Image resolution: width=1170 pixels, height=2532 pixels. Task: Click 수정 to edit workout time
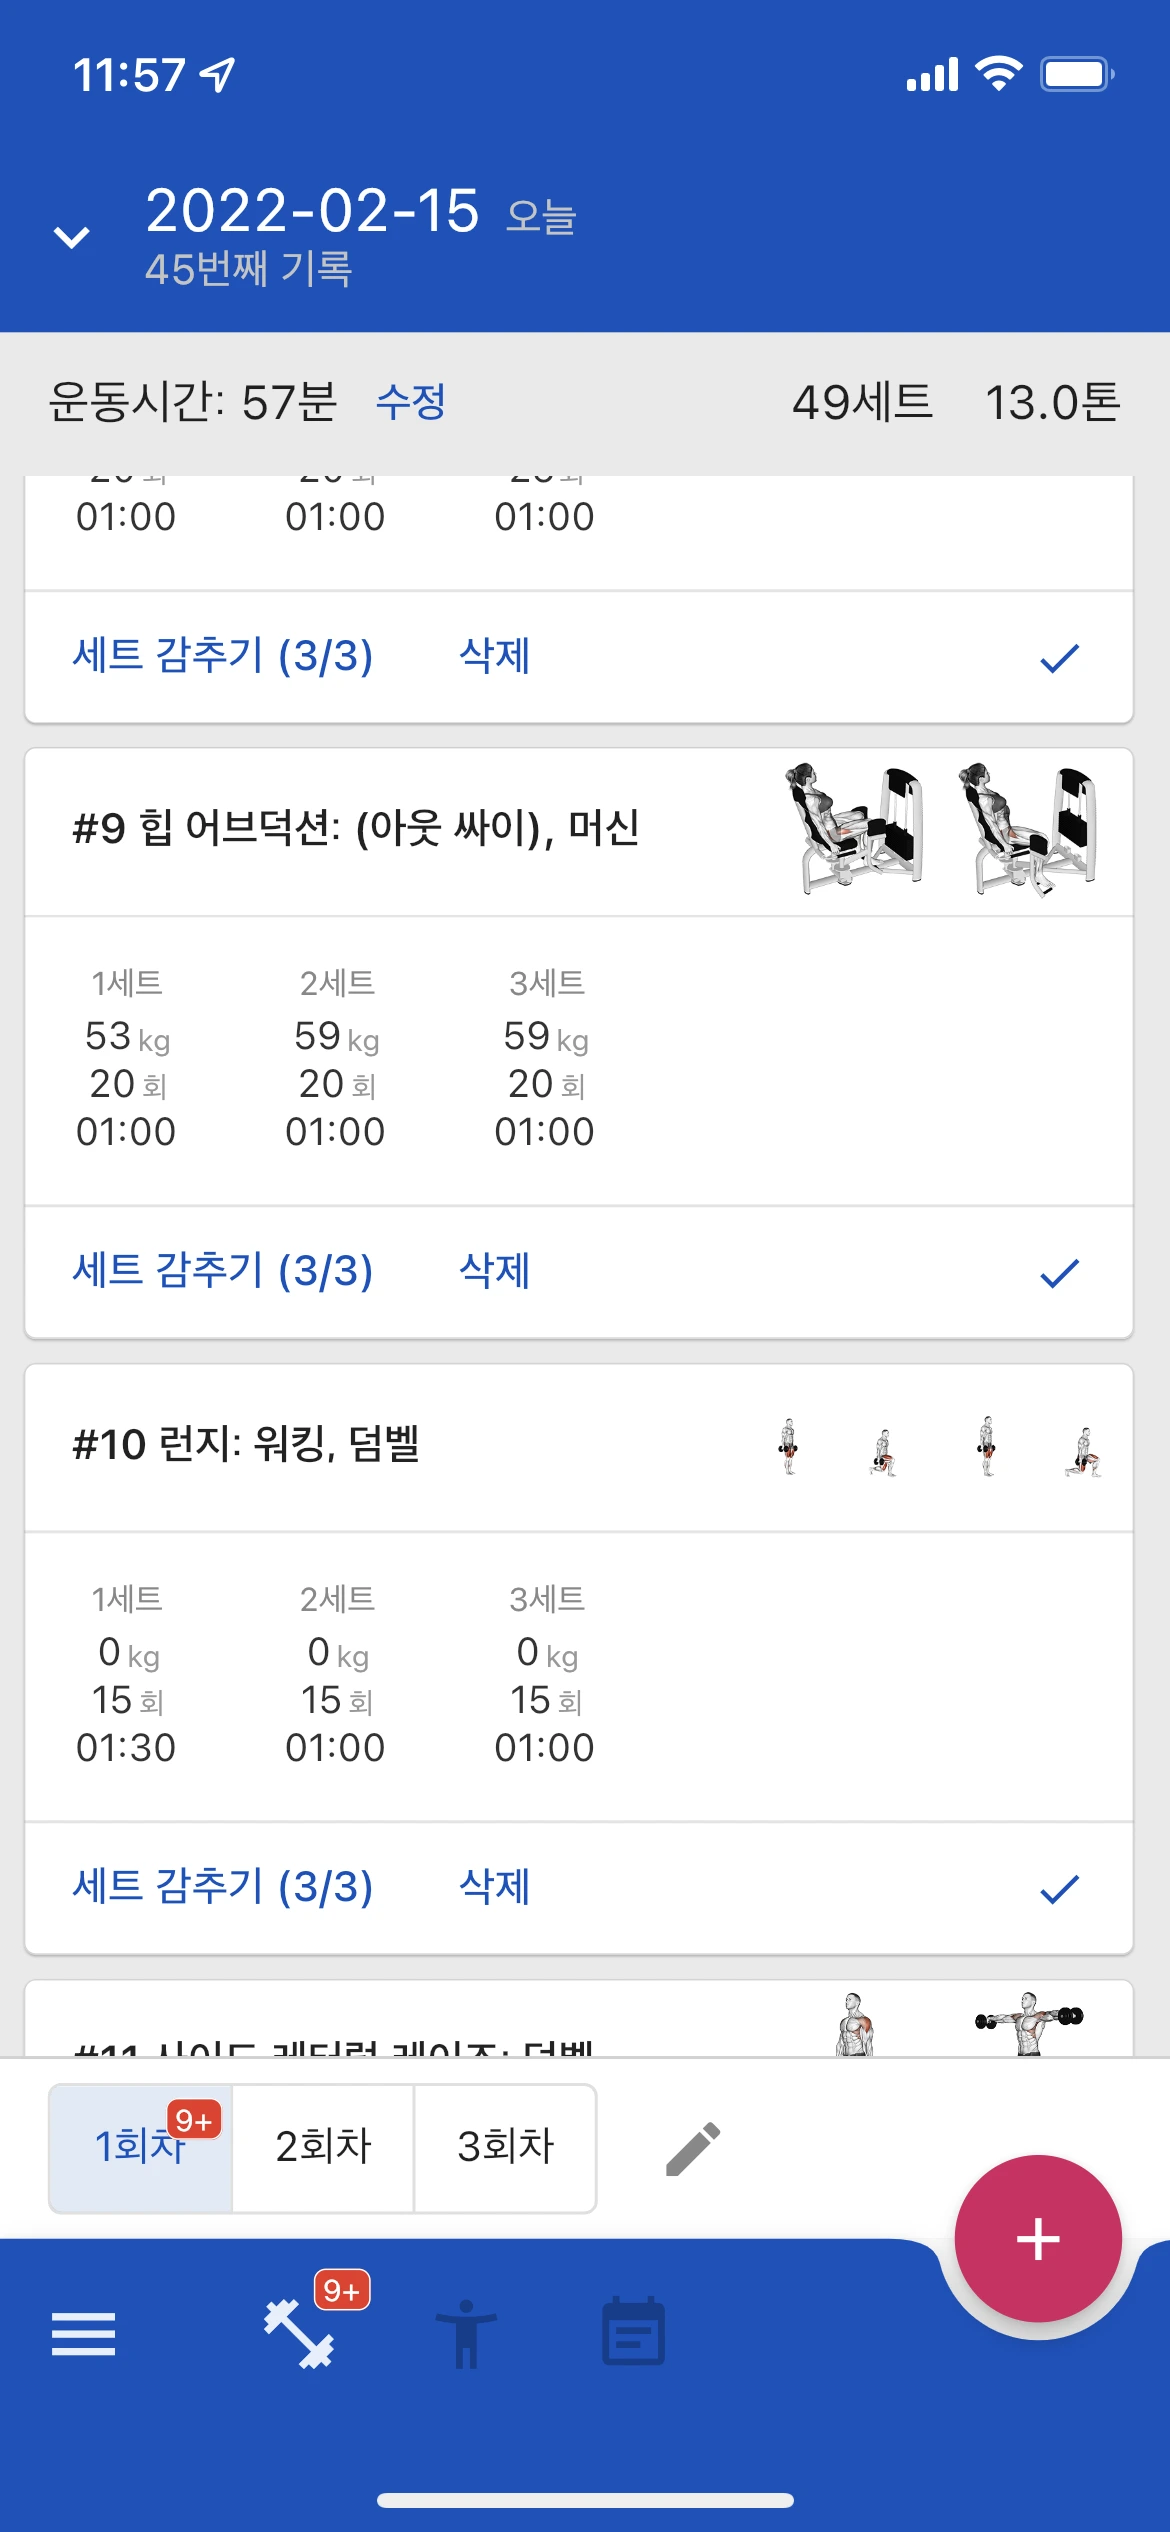pyautogui.click(x=411, y=402)
